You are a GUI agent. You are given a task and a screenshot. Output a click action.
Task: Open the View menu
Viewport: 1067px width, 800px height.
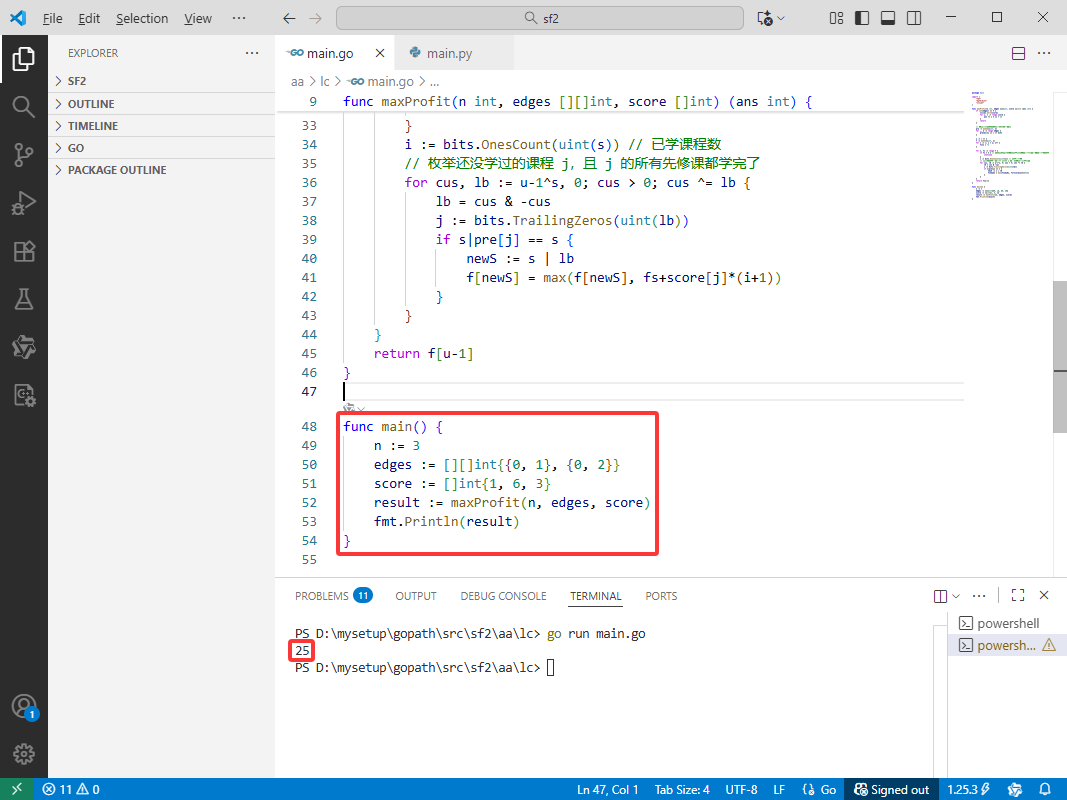pos(198,18)
